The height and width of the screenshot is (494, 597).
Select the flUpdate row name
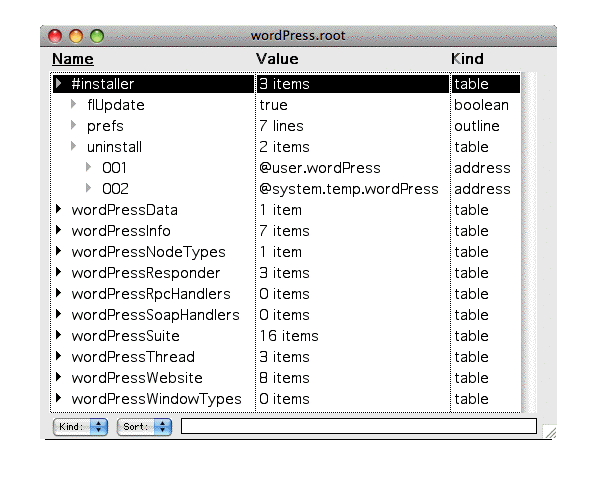coord(116,105)
